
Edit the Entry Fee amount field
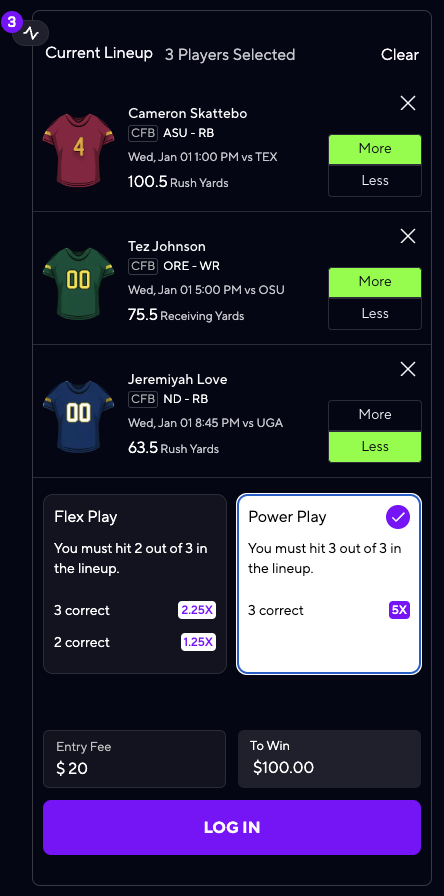[x=135, y=759]
